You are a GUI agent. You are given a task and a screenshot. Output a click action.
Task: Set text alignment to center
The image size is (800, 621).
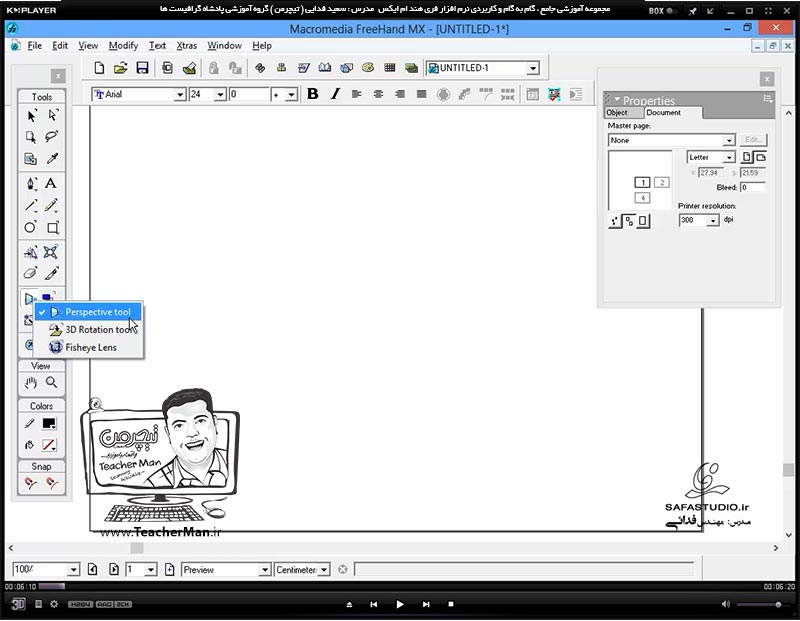(x=378, y=94)
